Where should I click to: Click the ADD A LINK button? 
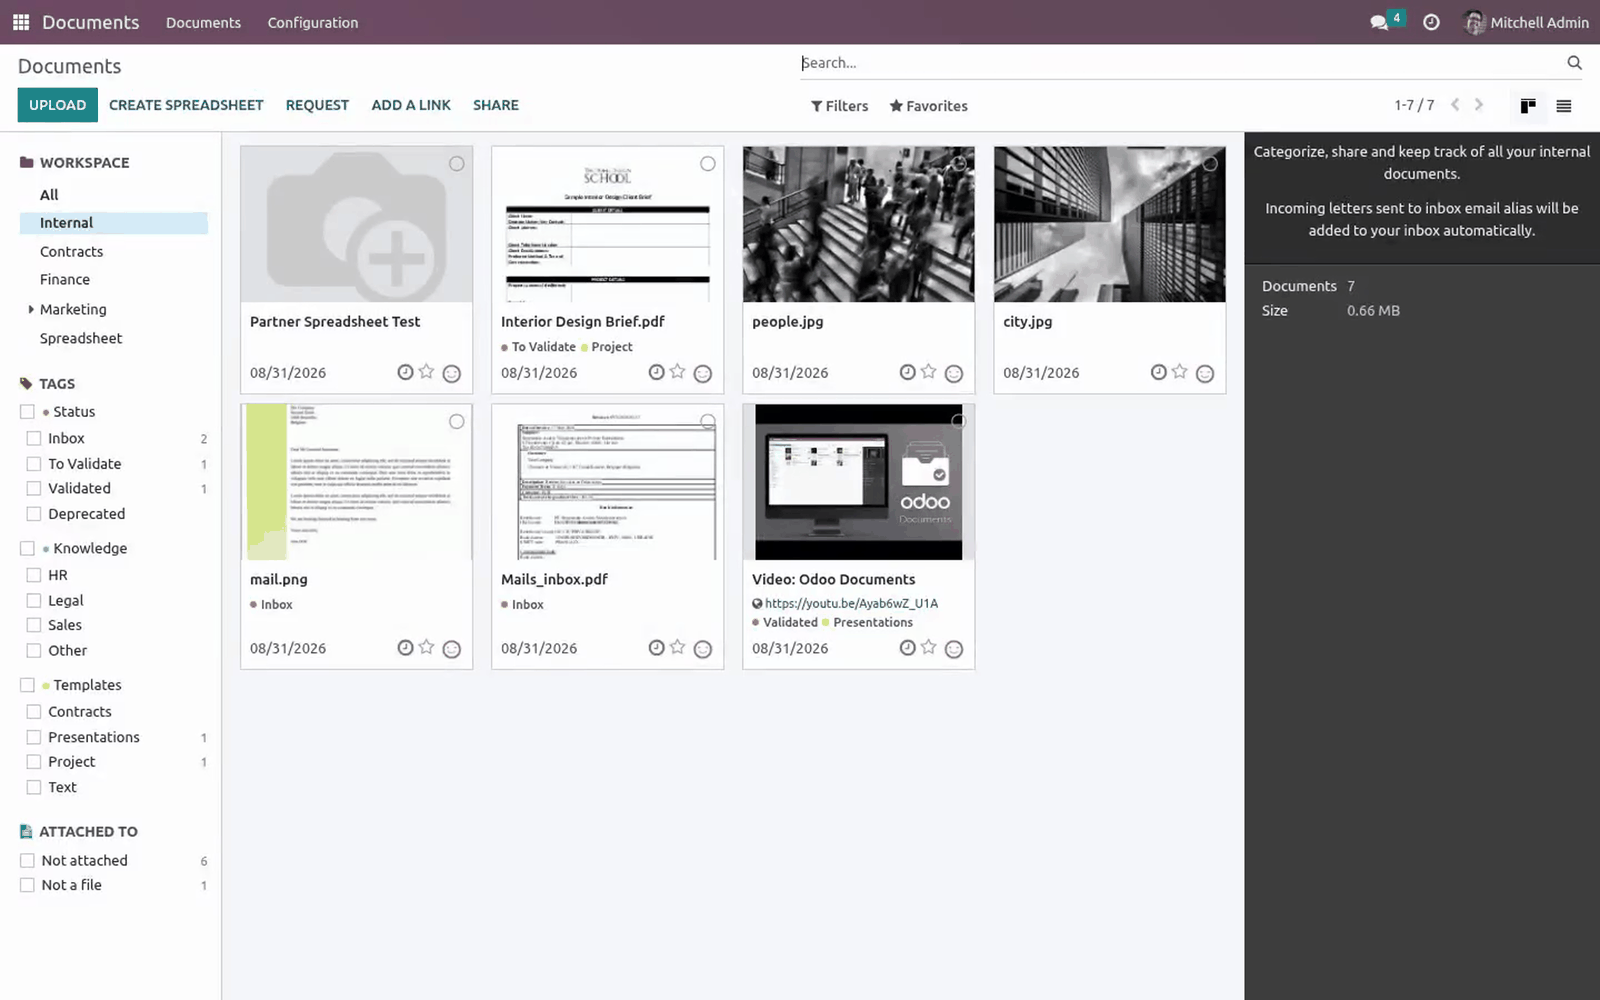coord(411,105)
